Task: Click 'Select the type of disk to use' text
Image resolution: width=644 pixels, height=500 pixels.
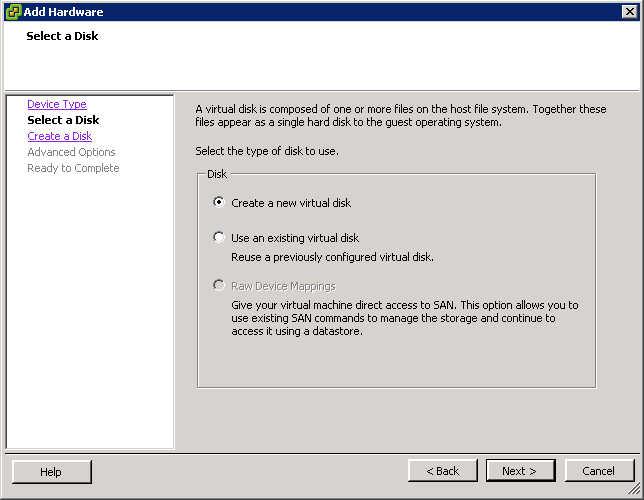Action: tap(267, 151)
